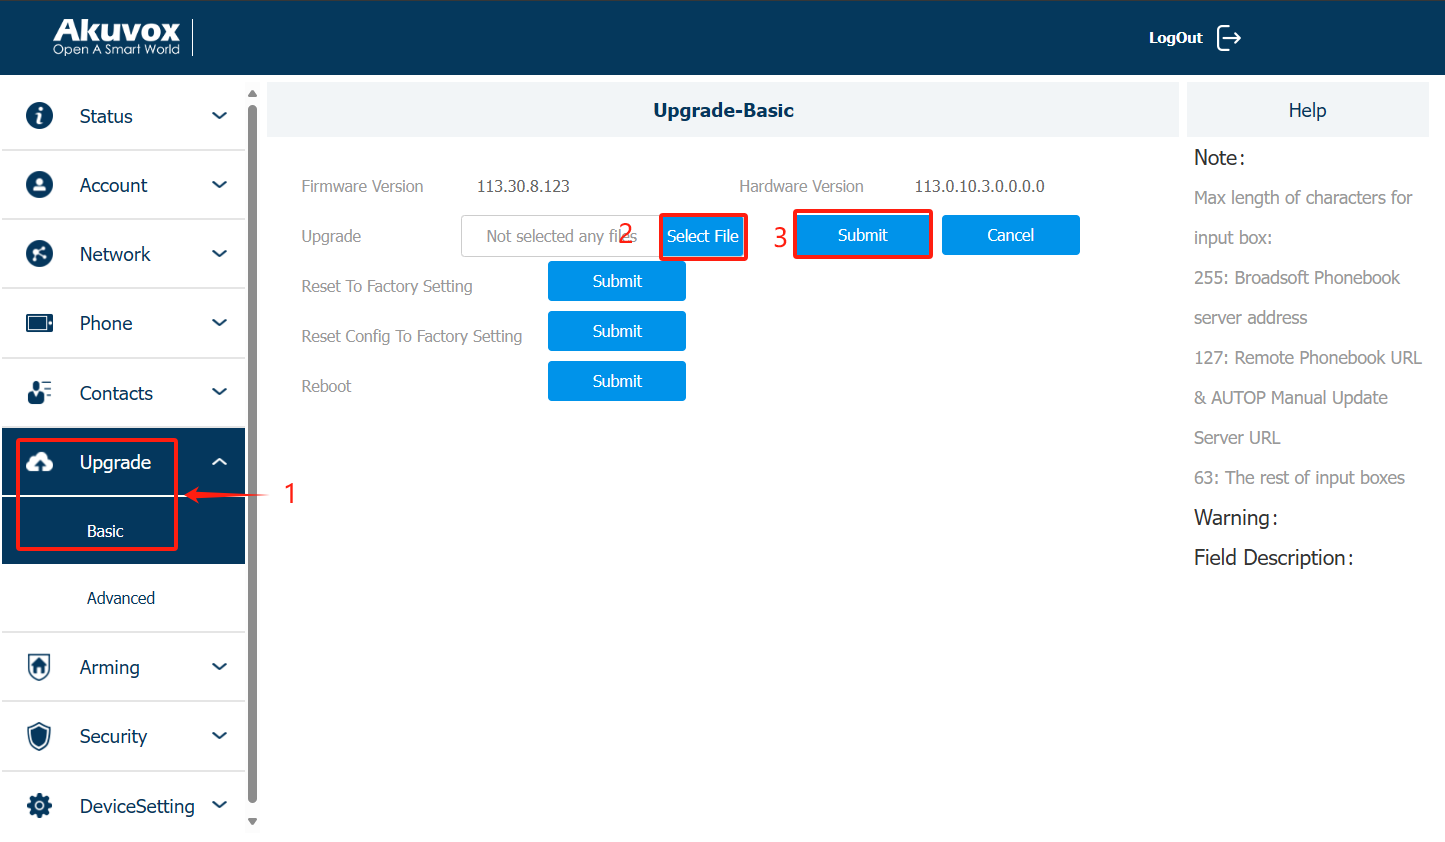Expand the Account menu chevron
1445x842 pixels.
point(220,185)
